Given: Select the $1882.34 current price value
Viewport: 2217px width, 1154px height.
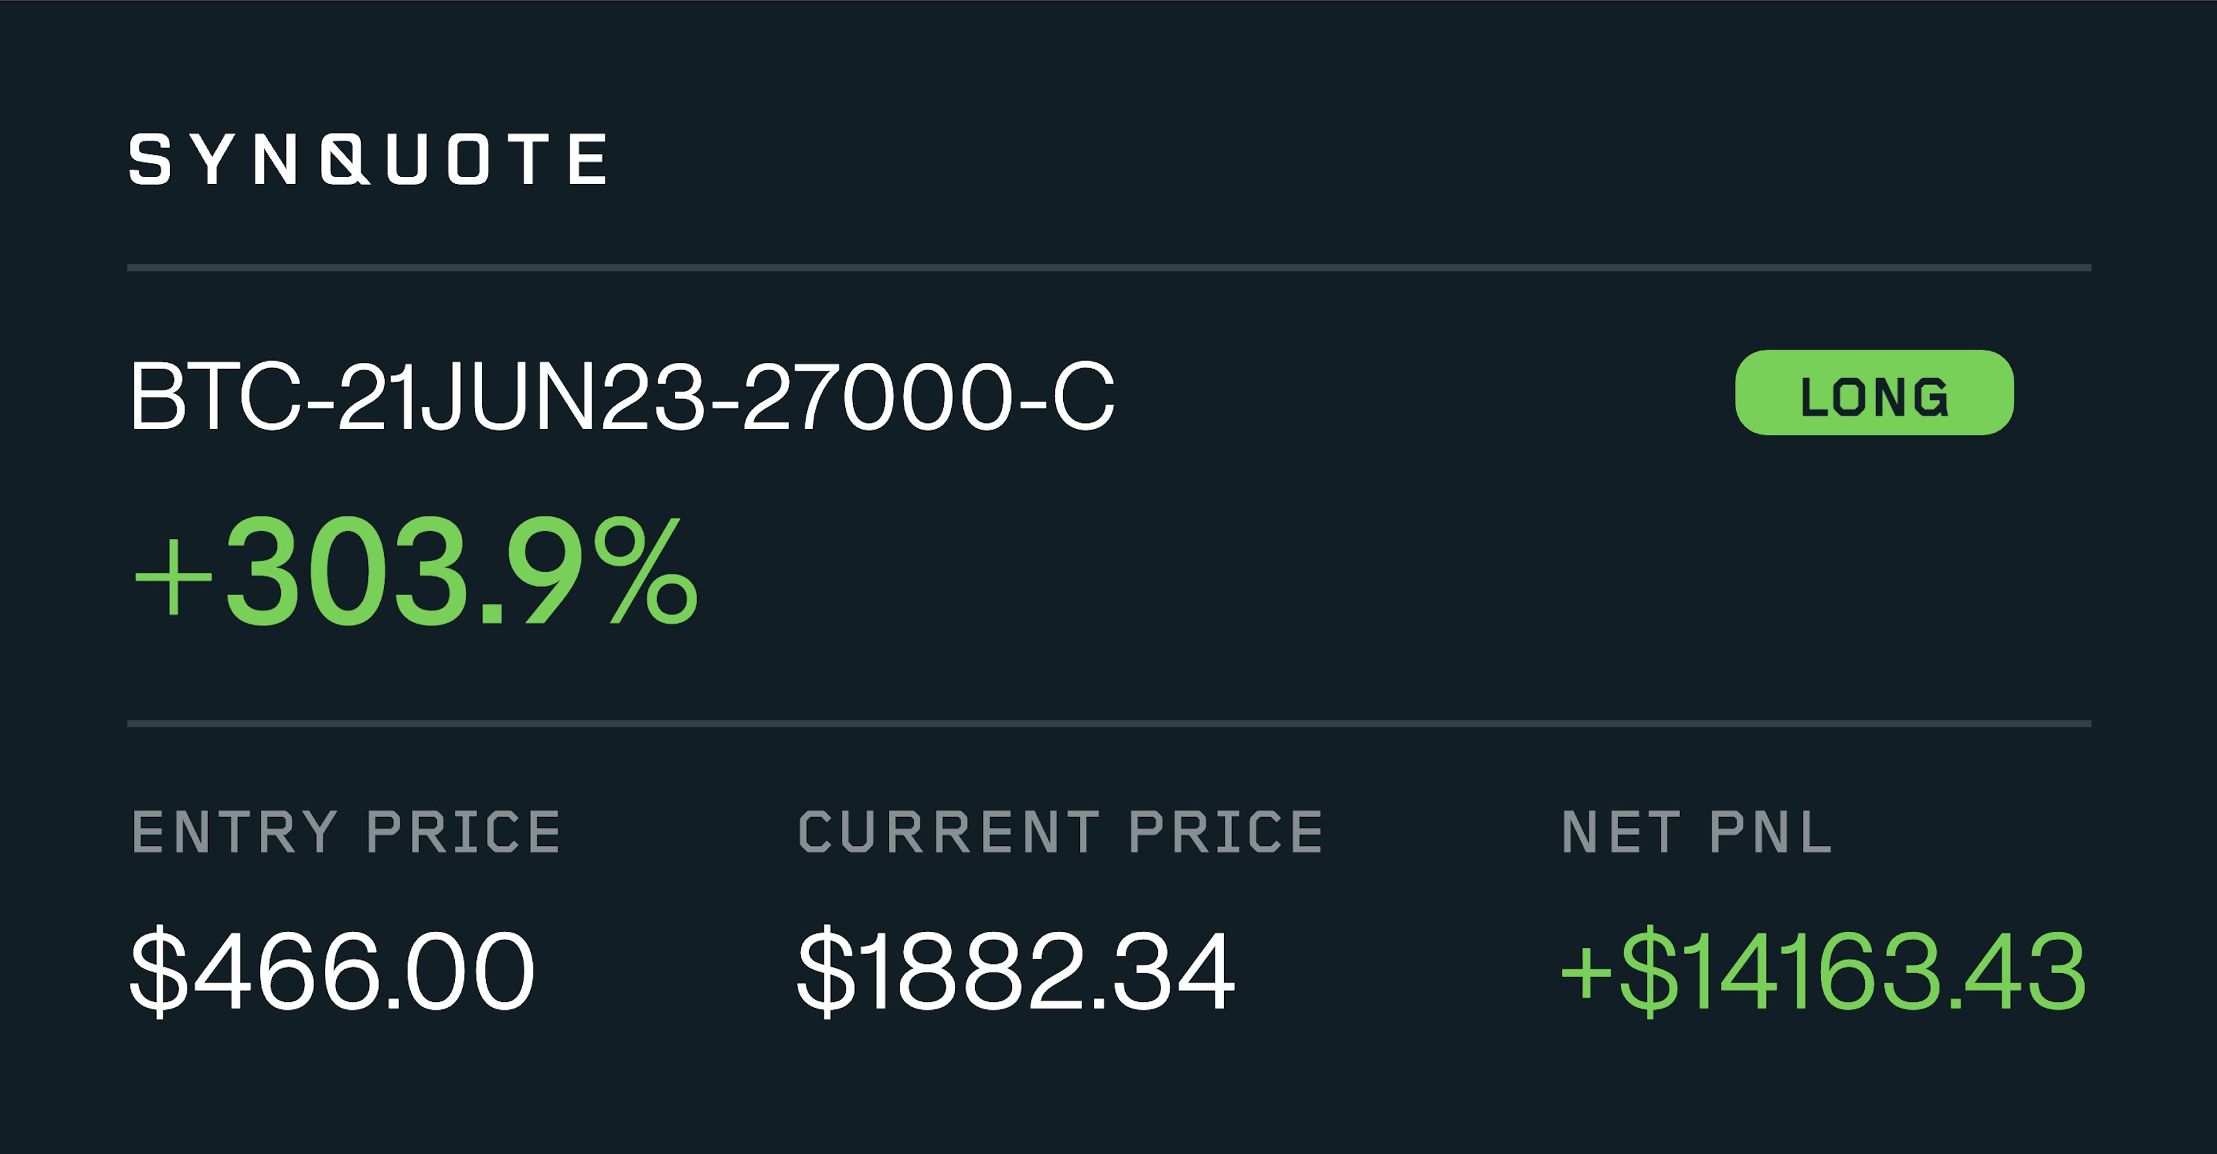Looking at the screenshot, I should point(1016,971).
